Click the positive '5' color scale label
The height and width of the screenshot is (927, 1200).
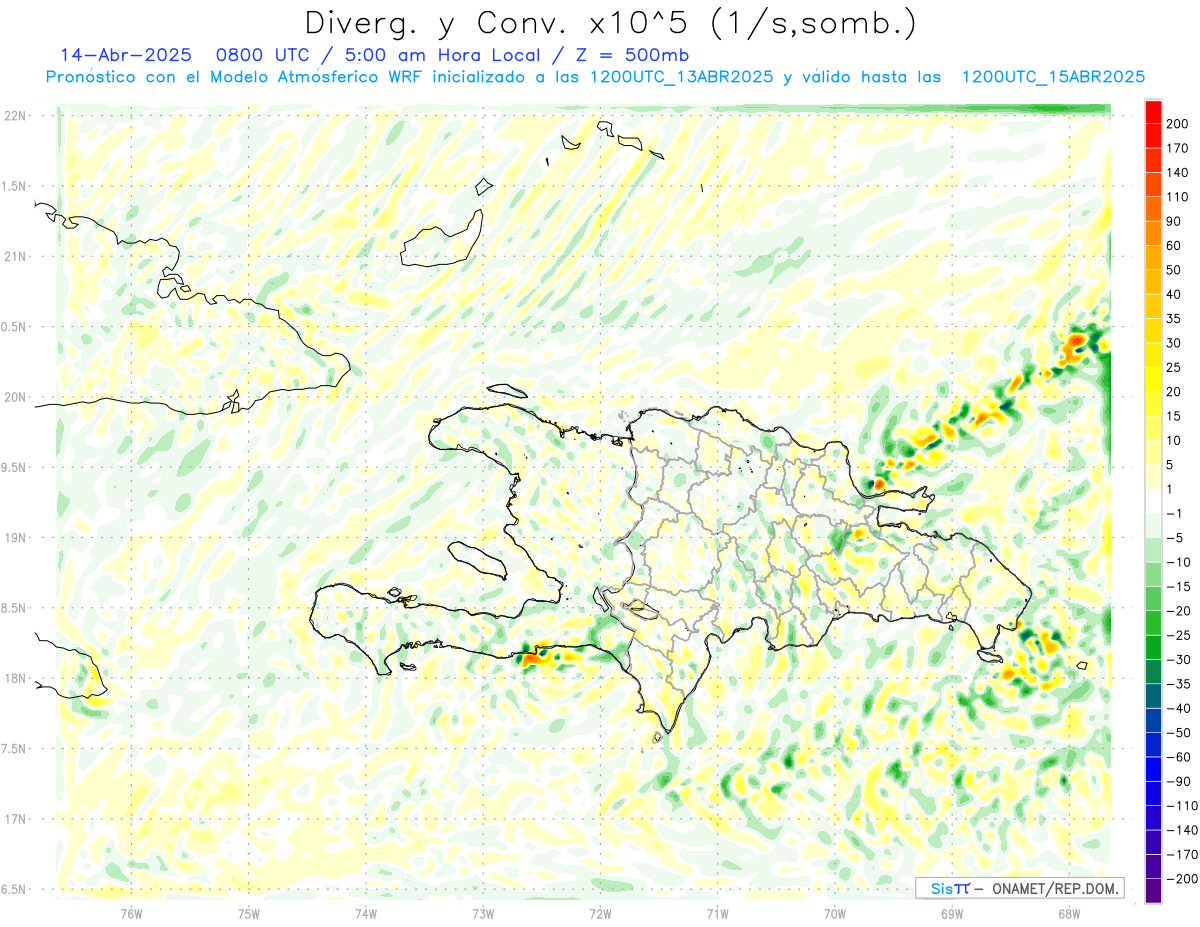tap(1170, 465)
